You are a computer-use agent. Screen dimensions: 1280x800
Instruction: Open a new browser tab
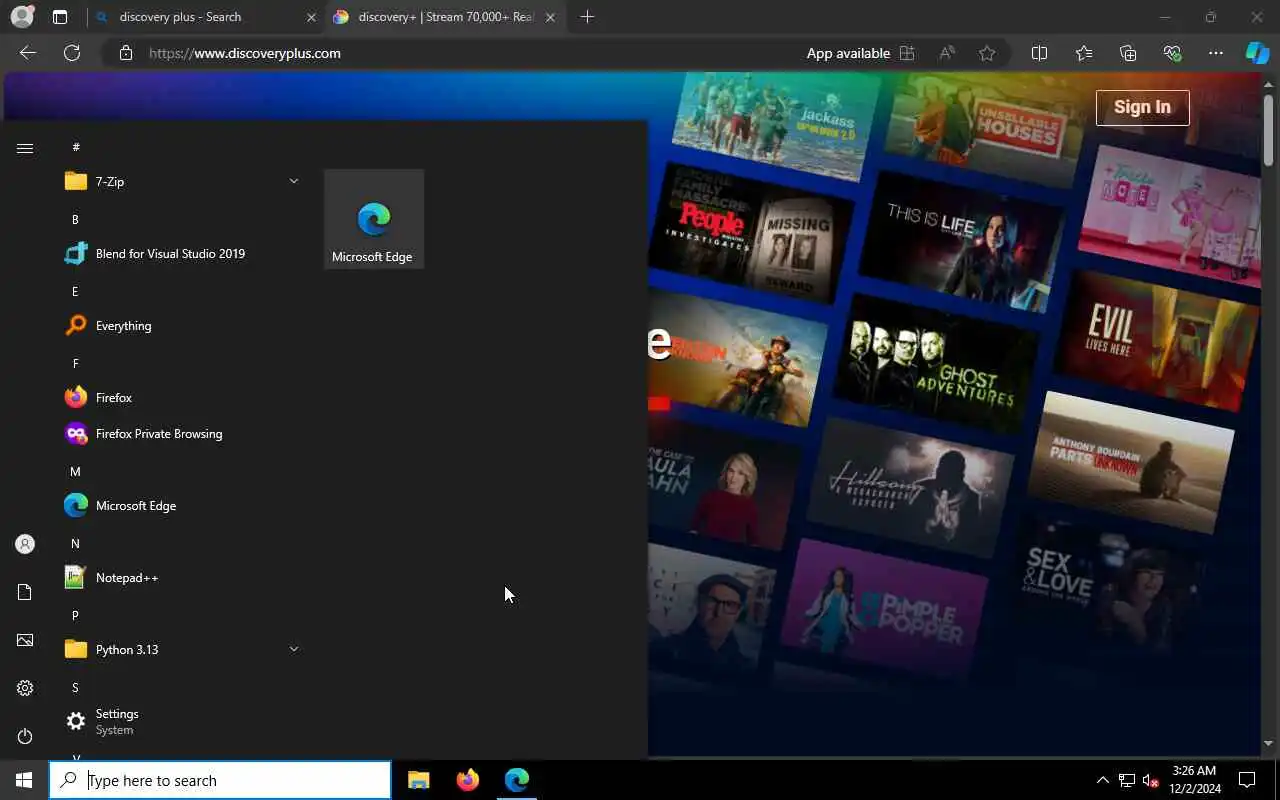(587, 17)
